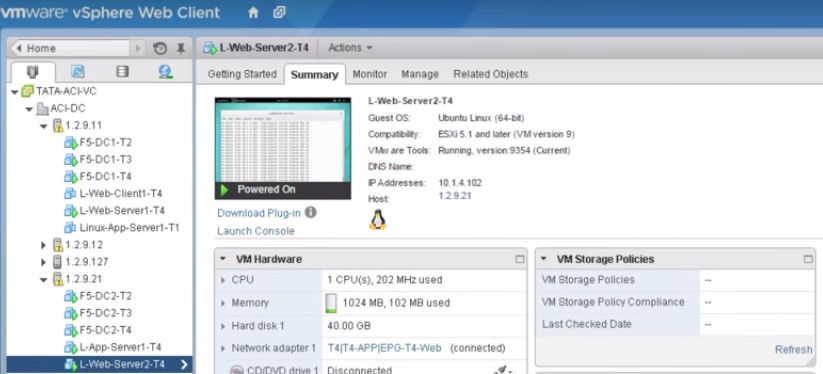Select F5-DC1-T3 in the tree
823x374 pixels.
[x=105, y=159]
